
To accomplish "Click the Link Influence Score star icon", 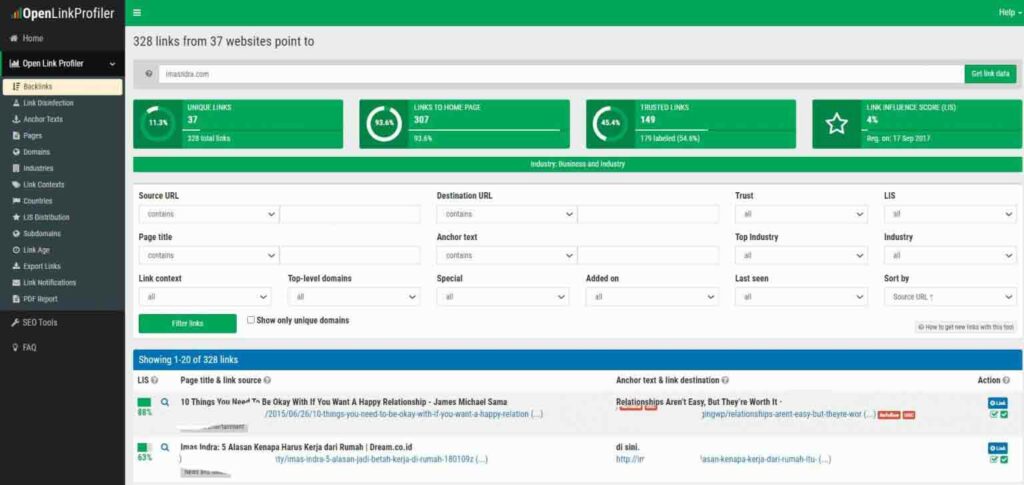I will point(837,123).
